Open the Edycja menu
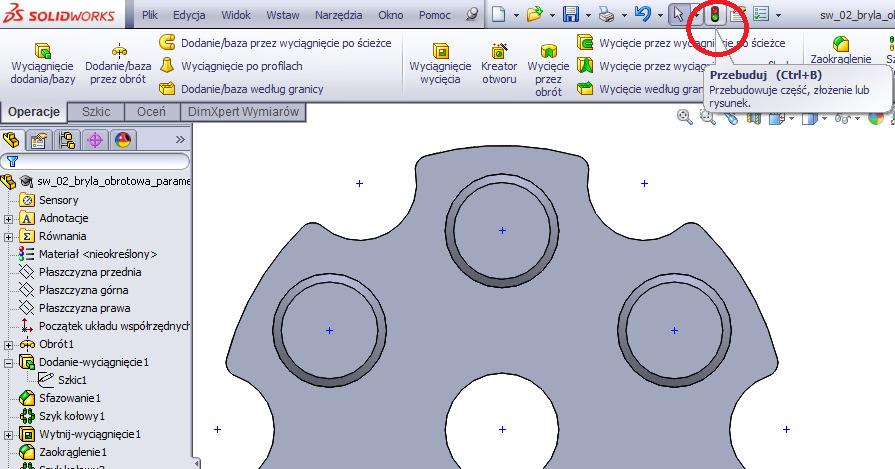895x469 pixels. click(189, 15)
